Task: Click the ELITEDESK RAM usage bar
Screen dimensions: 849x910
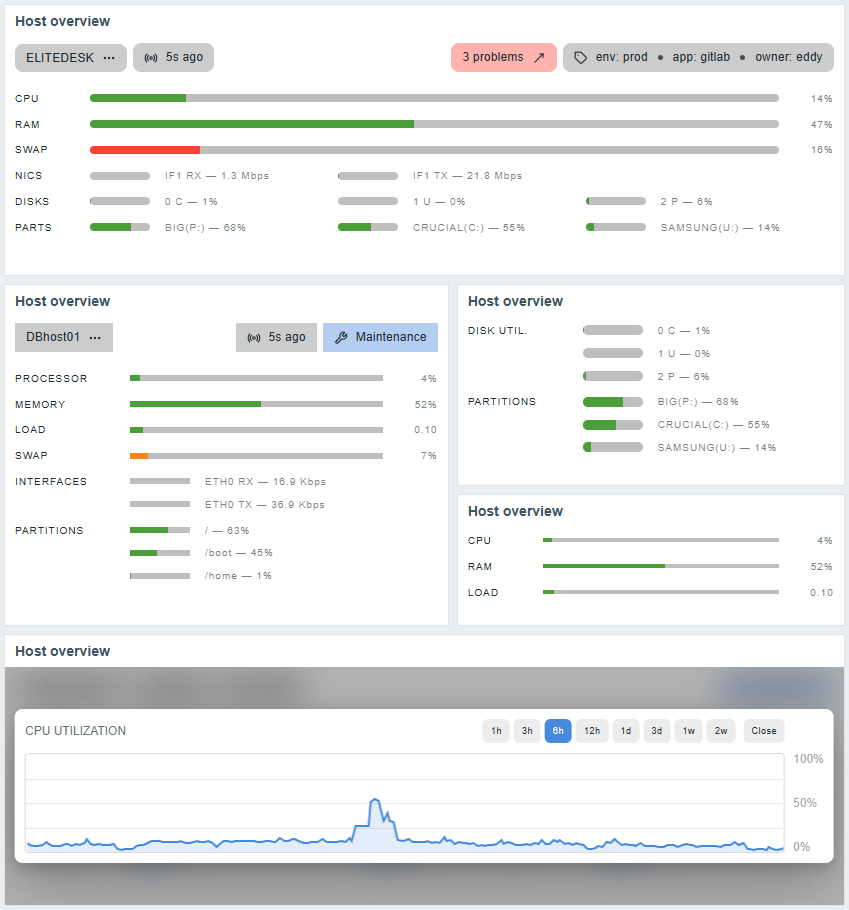Action: pos(434,124)
